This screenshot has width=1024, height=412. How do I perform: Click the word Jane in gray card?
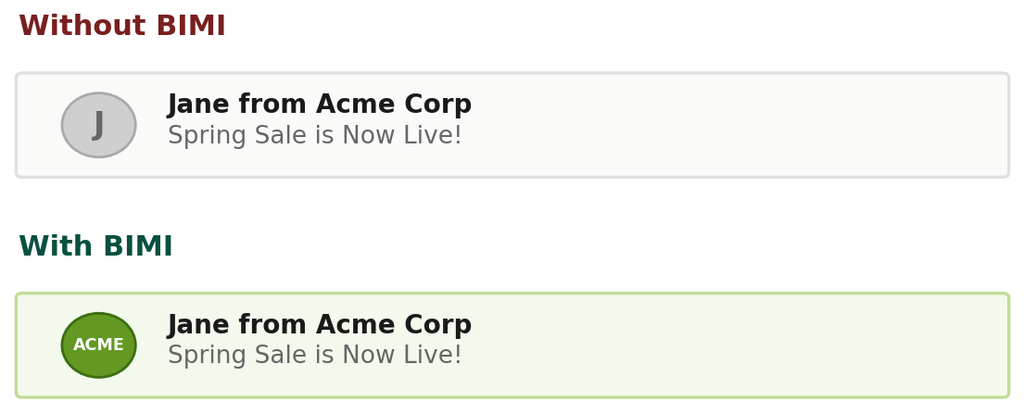pos(199,104)
